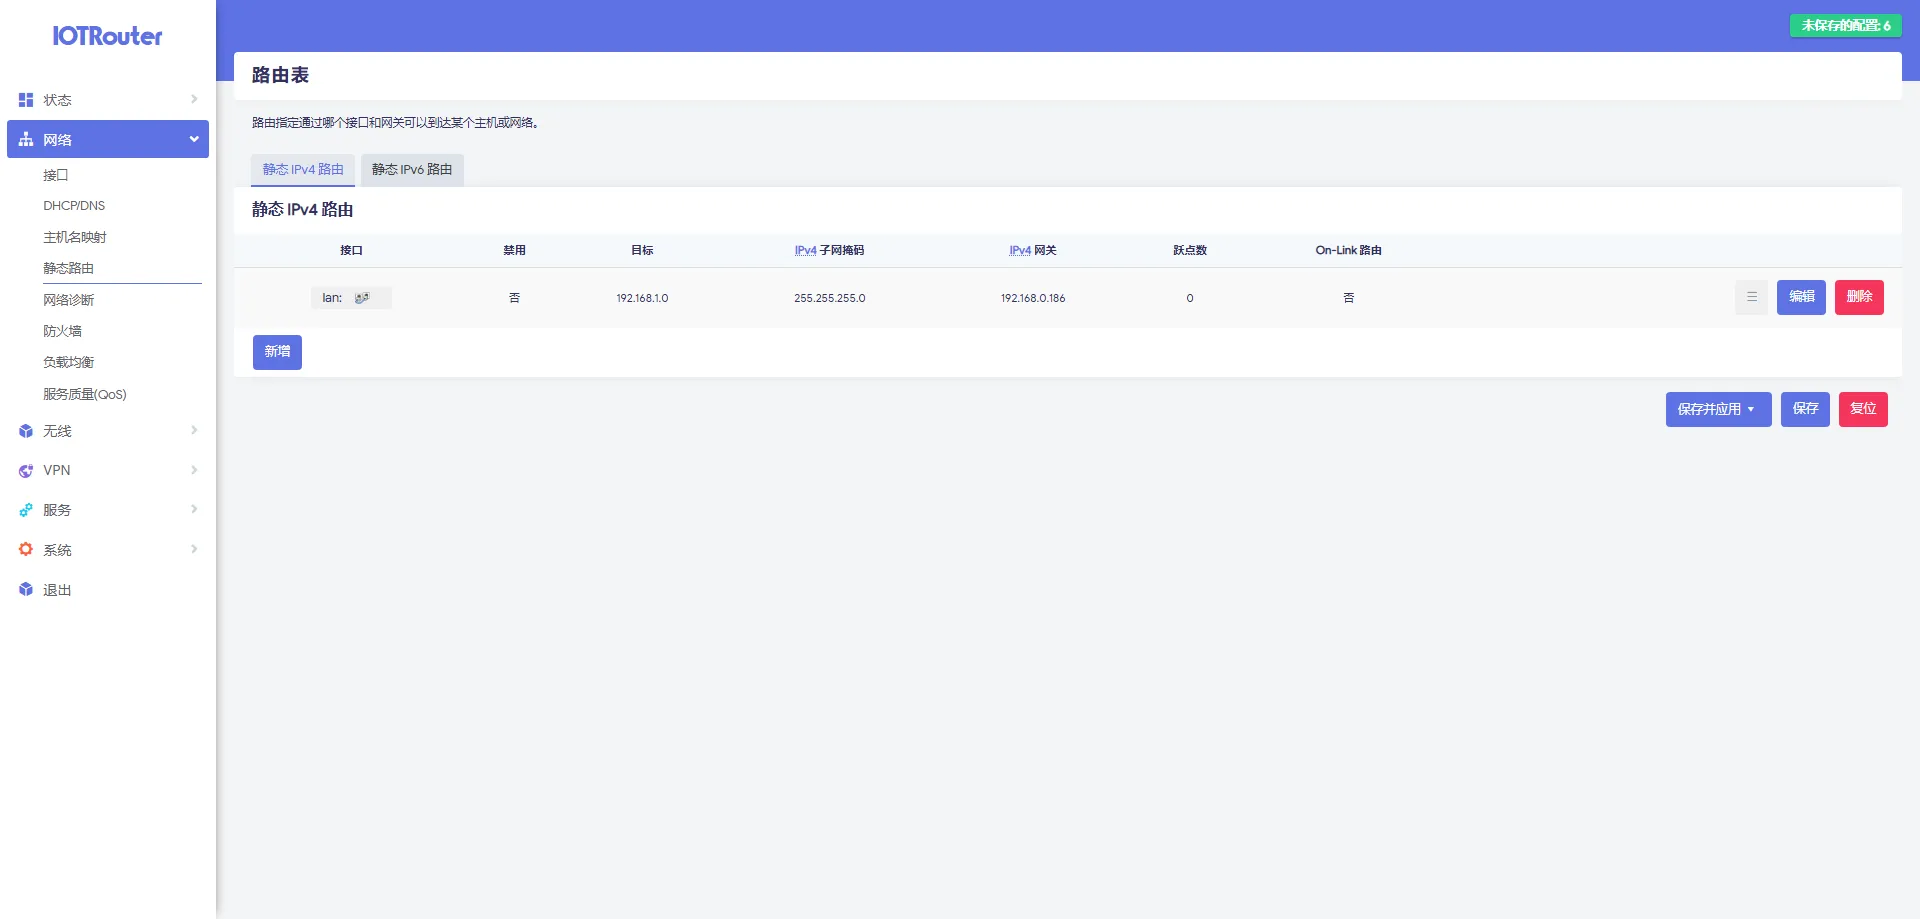Expand the 无线 menu chevron
The width and height of the screenshot is (1920, 919).
point(194,430)
